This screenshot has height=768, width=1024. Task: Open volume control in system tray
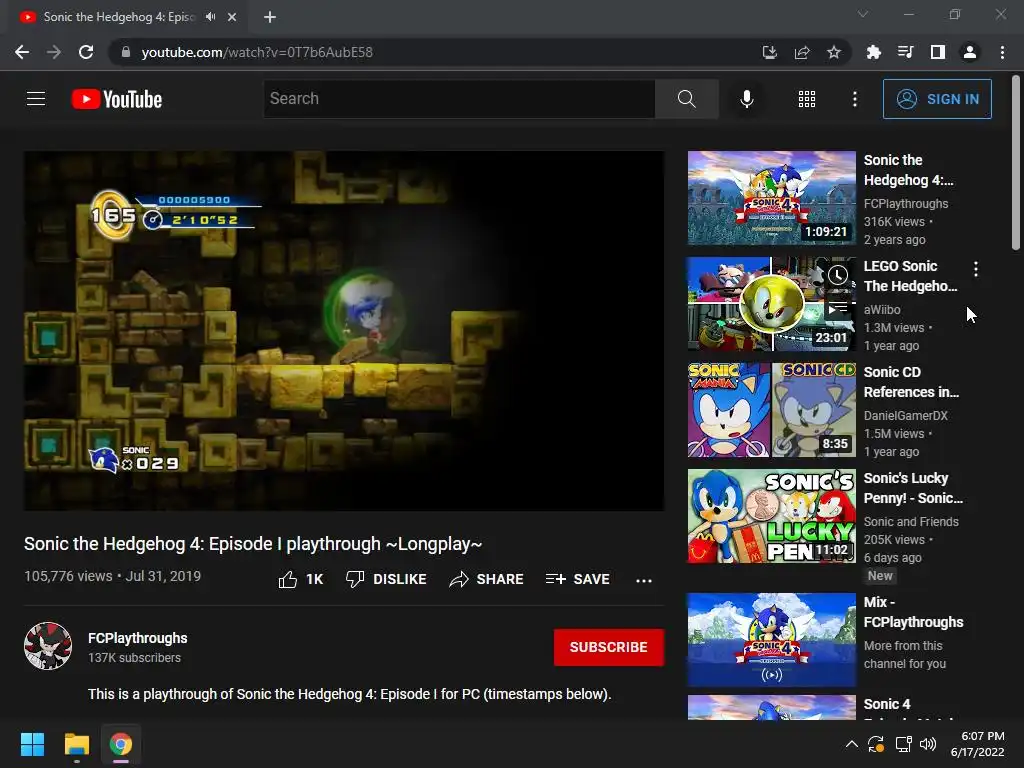(927, 744)
